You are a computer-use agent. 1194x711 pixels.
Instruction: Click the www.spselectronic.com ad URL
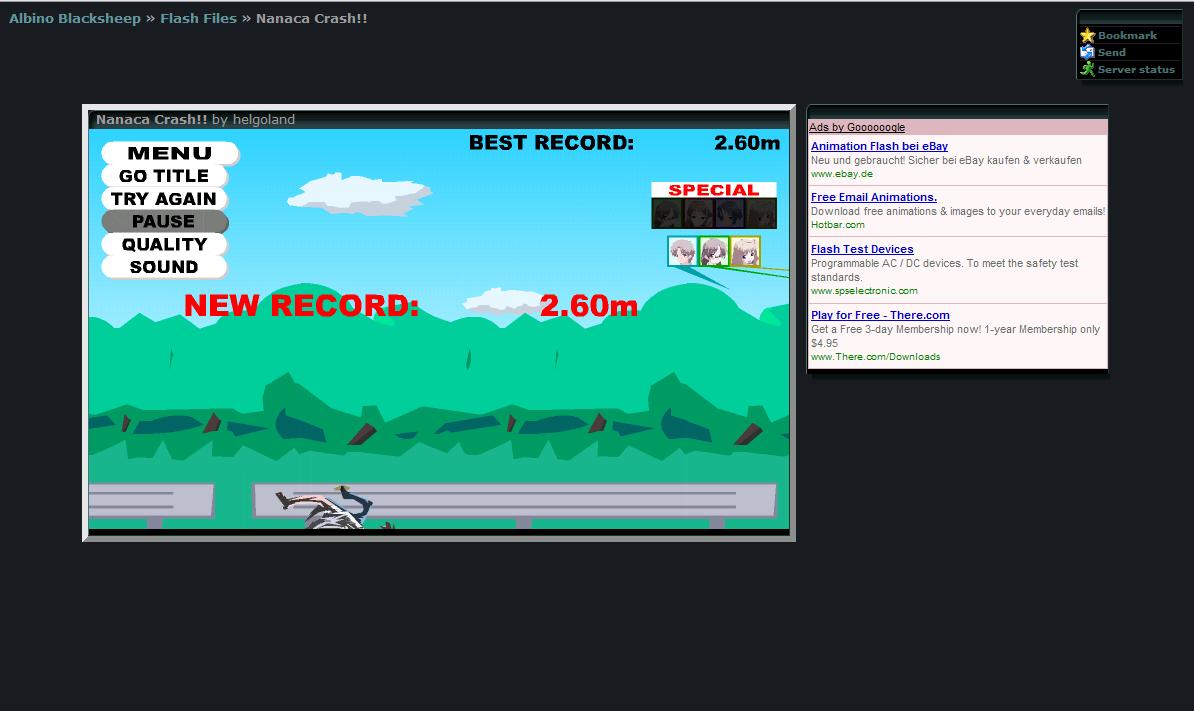pyautogui.click(x=864, y=291)
